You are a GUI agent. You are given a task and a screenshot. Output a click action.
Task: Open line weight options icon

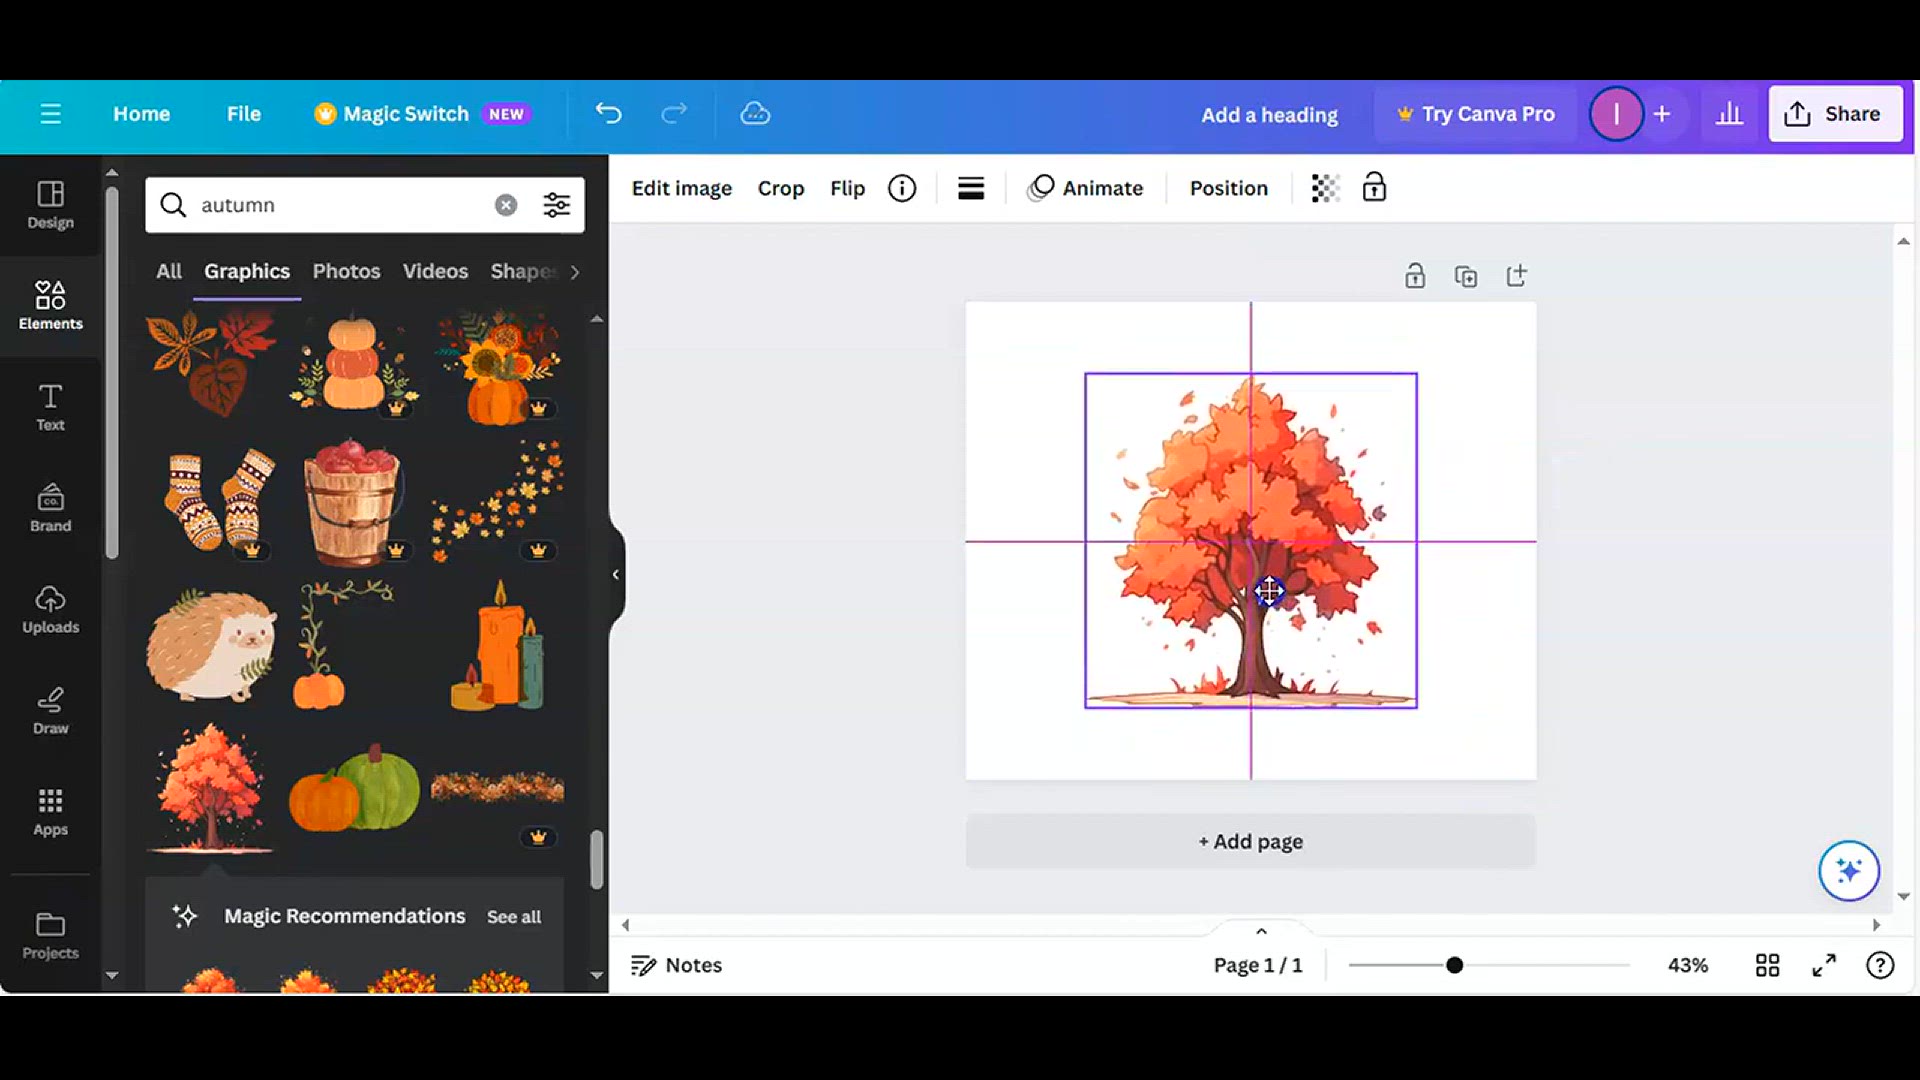pos(971,188)
